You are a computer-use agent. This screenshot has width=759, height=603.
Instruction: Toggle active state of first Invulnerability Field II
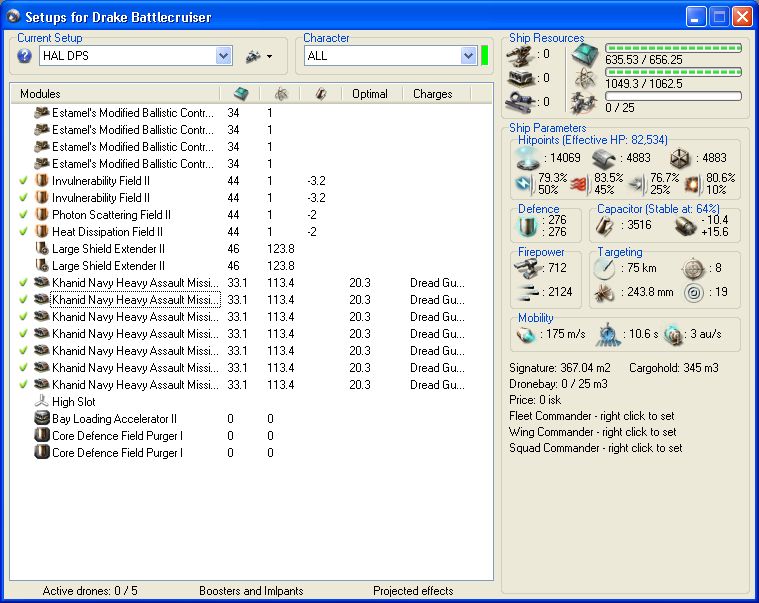[x=23, y=181]
